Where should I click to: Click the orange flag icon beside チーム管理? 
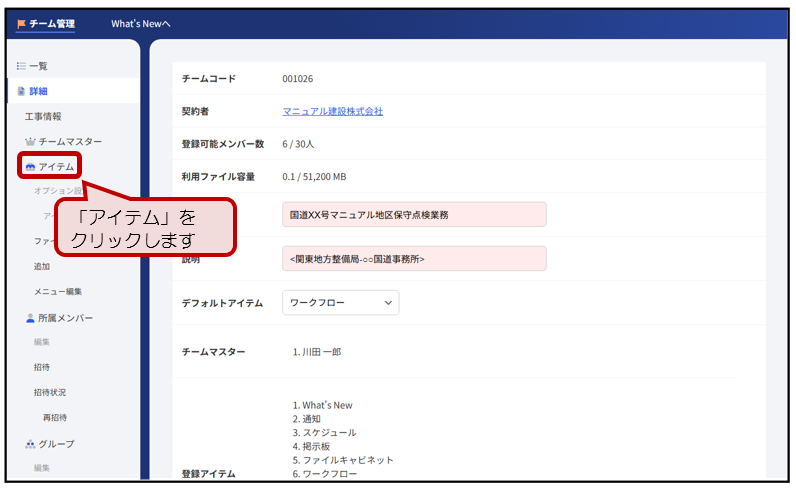click(x=21, y=23)
